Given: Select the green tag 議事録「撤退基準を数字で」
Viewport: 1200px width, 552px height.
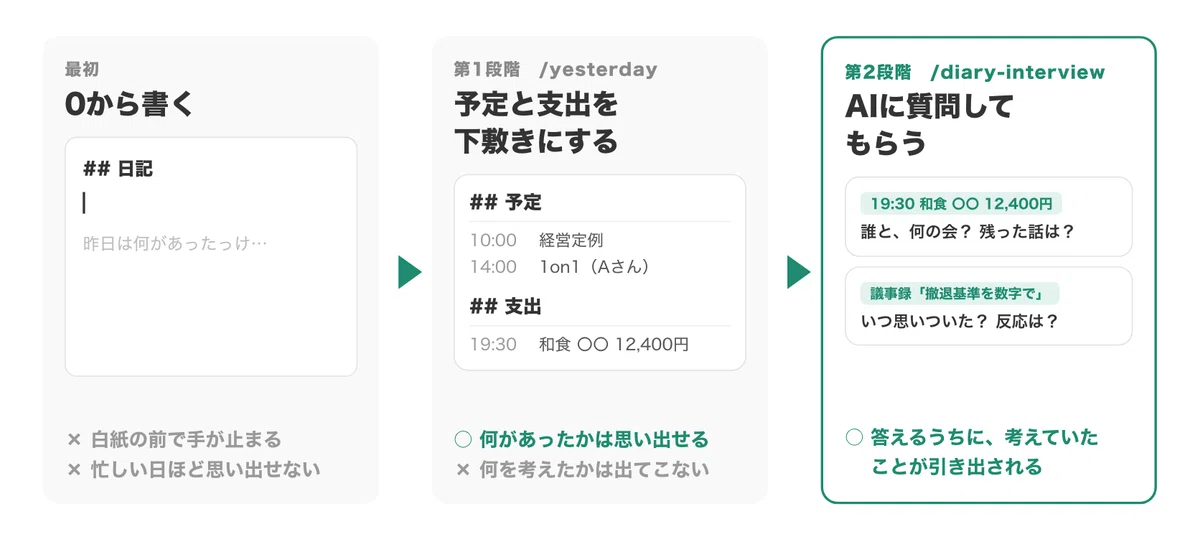Looking at the screenshot, I should (959, 293).
